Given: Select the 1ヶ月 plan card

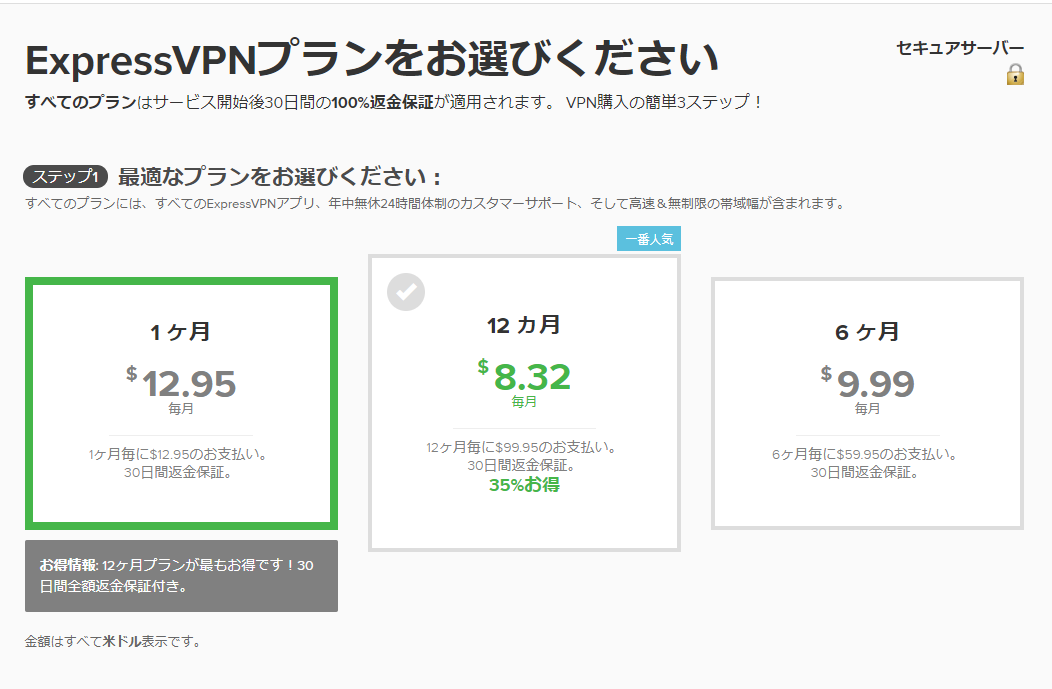Looking at the screenshot, I should [x=181, y=403].
